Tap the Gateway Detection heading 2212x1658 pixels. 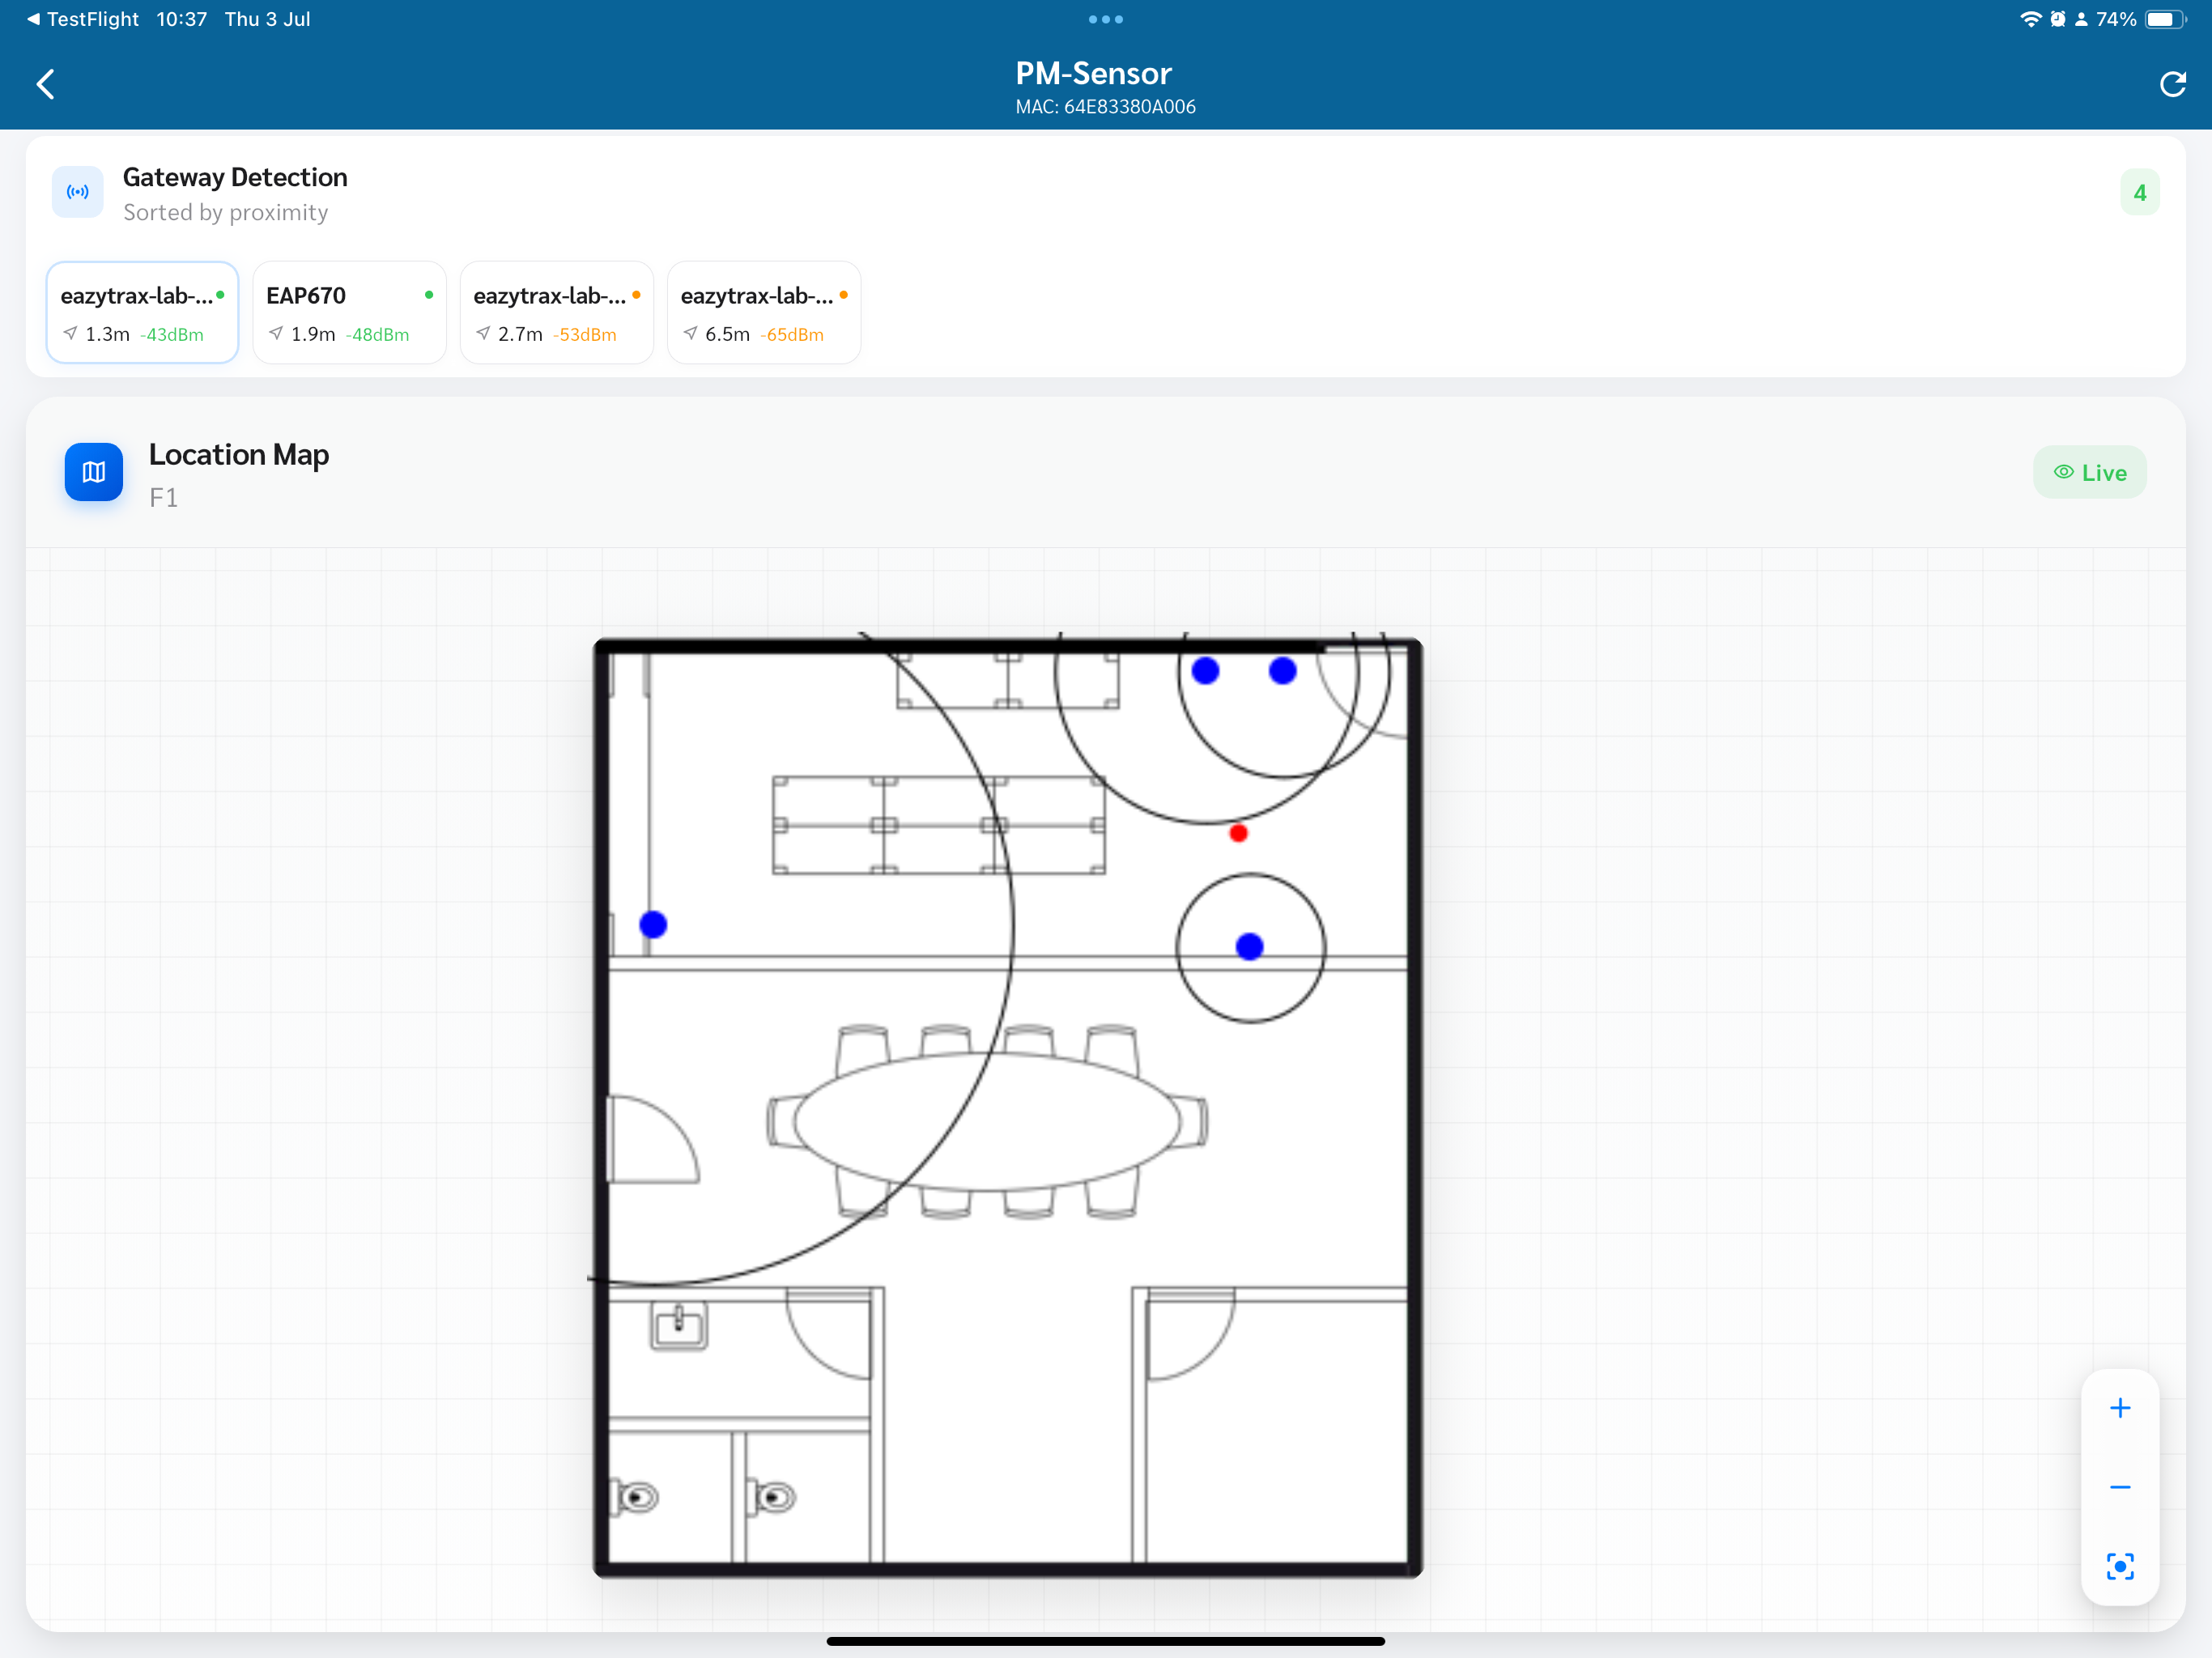(x=235, y=177)
